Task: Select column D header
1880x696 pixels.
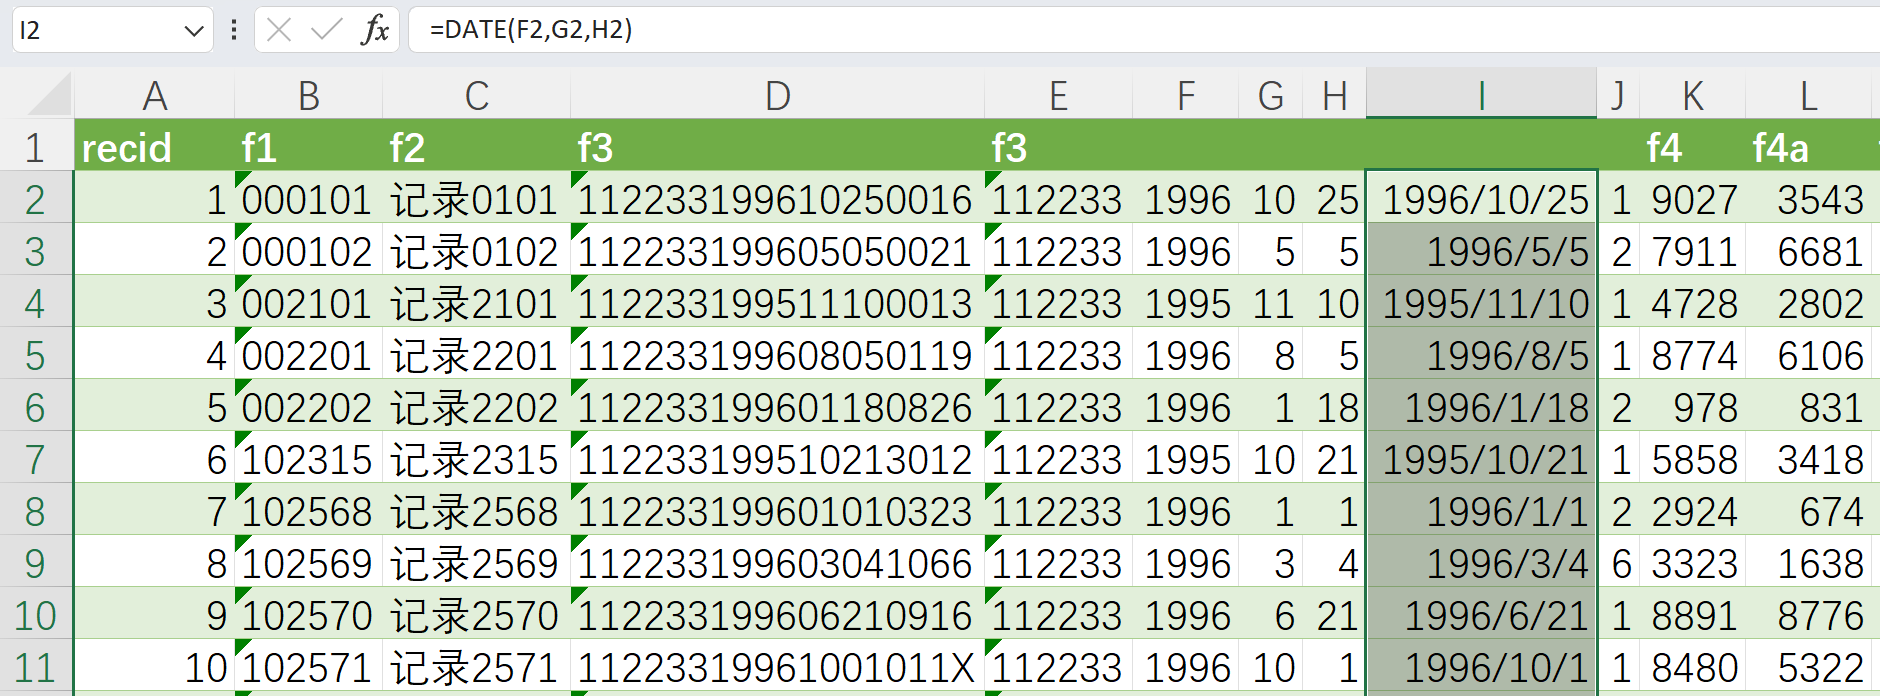Action: click(777, 96)
